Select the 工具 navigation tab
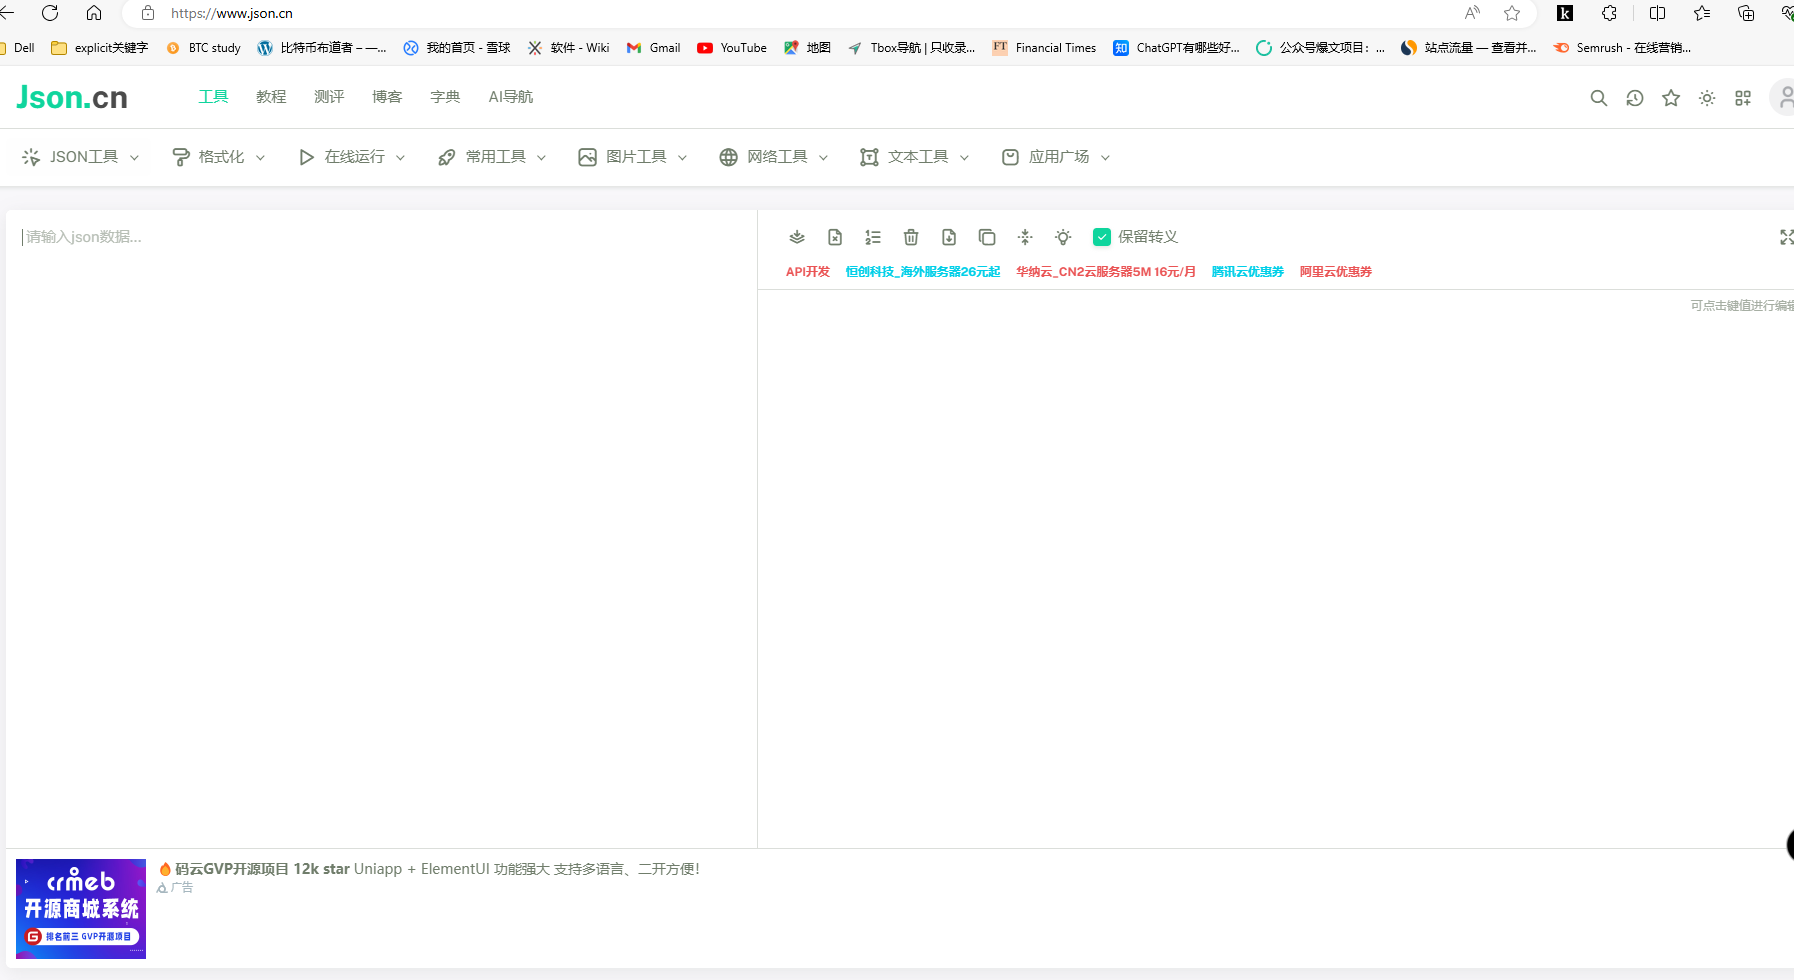 click(213, 97)
